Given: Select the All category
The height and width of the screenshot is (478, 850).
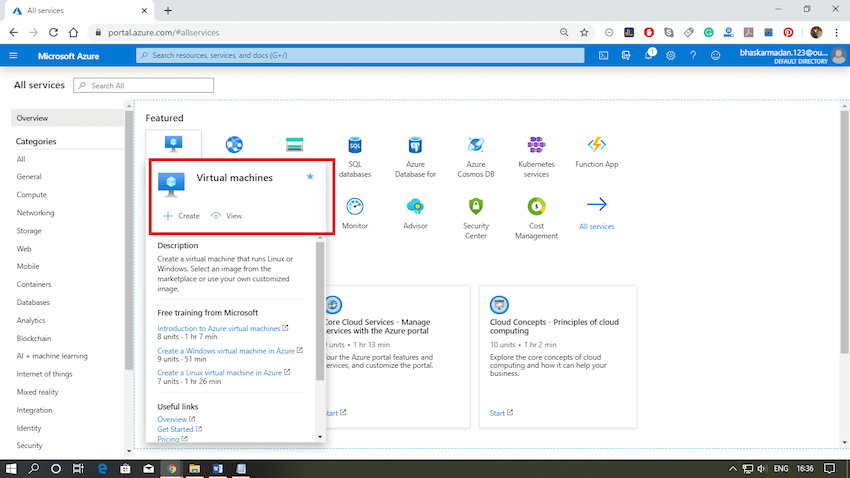Looking at the screenshot, I should 21,159.
